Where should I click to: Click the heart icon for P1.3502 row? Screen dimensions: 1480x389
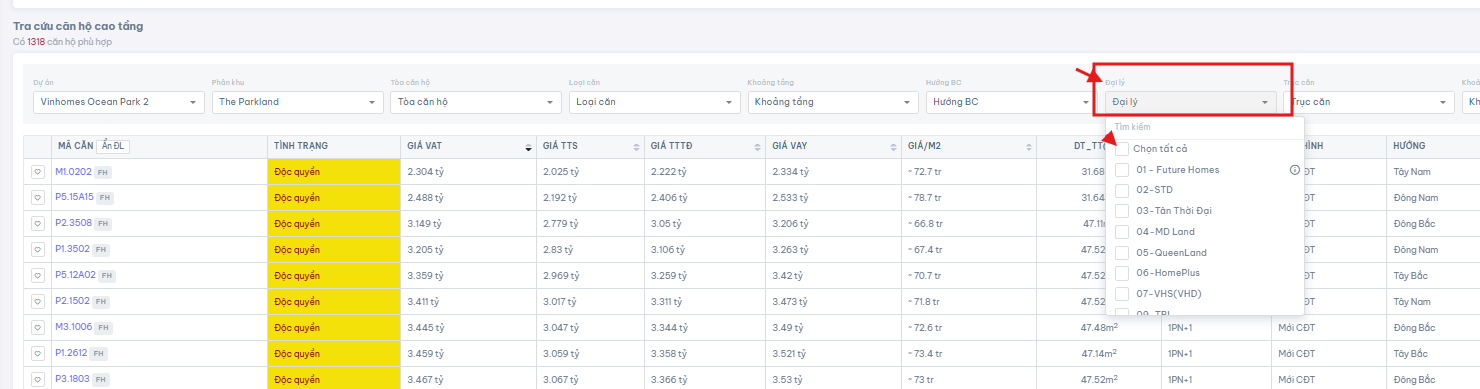click(37, 250)
